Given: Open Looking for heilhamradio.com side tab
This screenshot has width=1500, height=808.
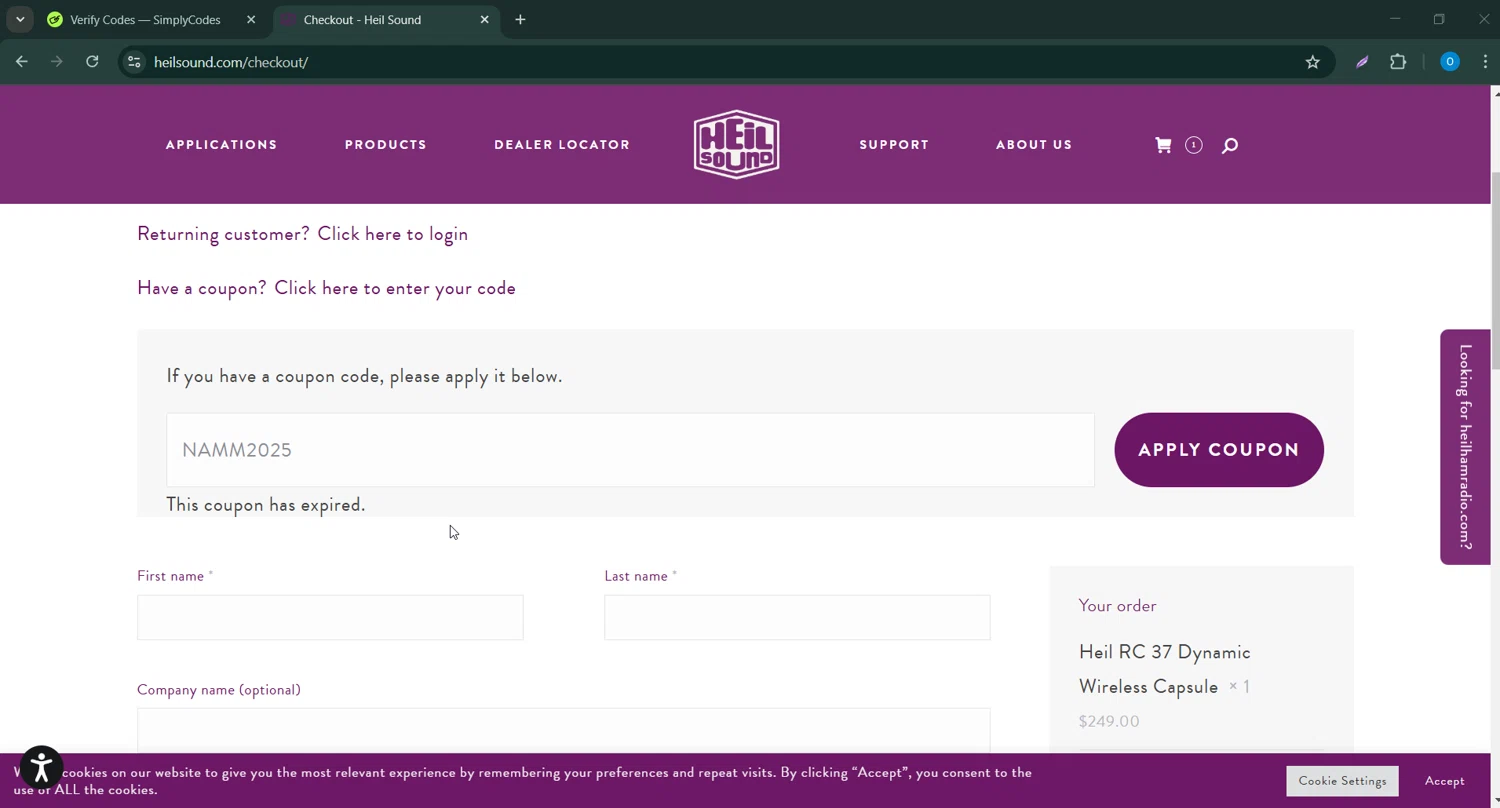Looking at the screenshot, I should pos(1465,447).
